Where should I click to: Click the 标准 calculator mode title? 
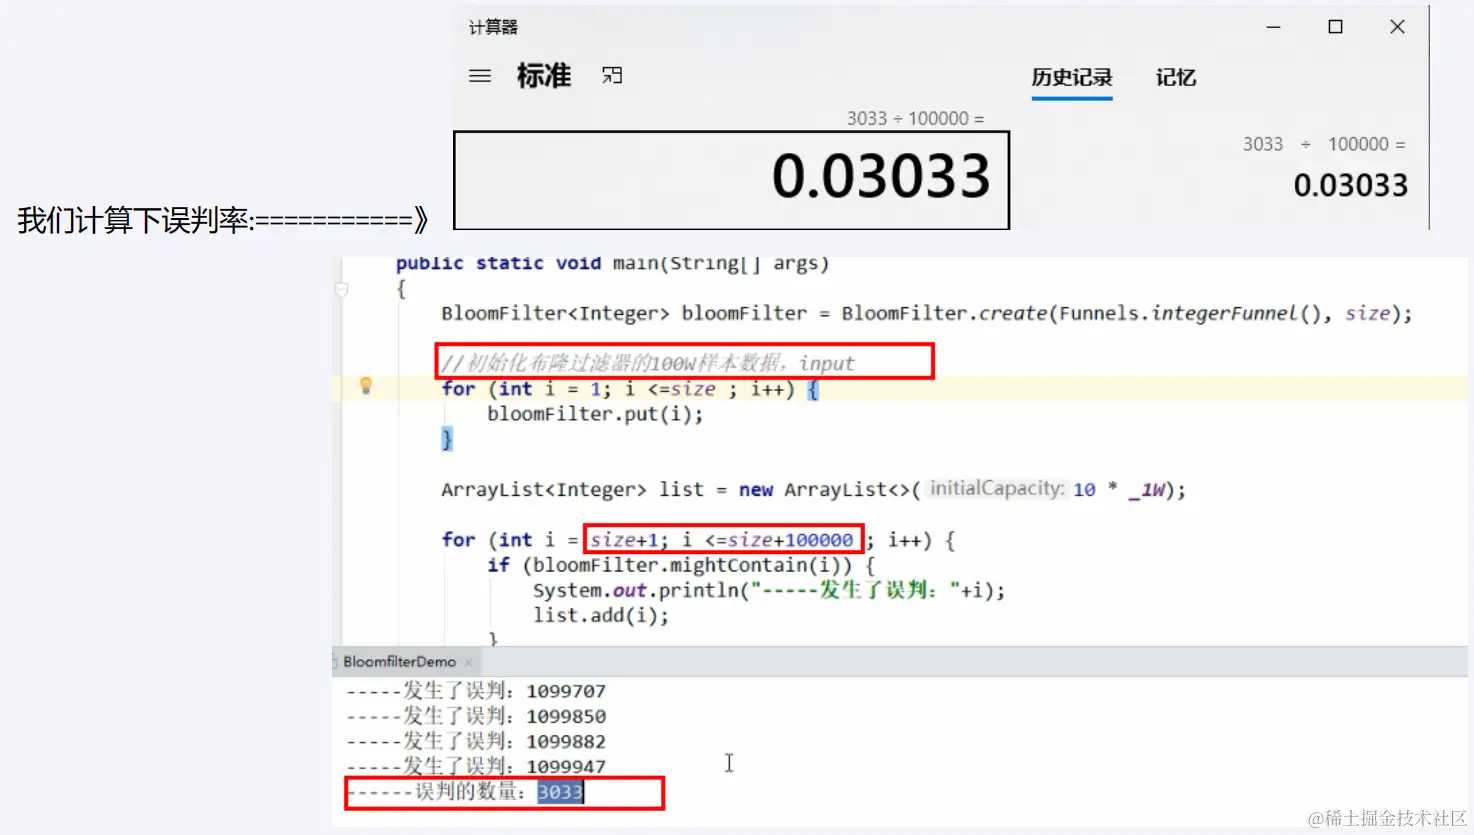[544, 75]
